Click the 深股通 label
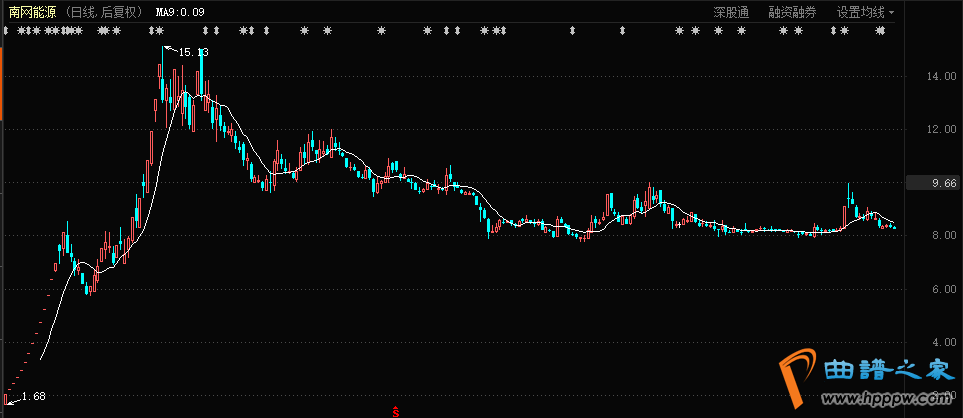Image resolution: width=963 pixels, height=418 pixels. coord(731,12)
